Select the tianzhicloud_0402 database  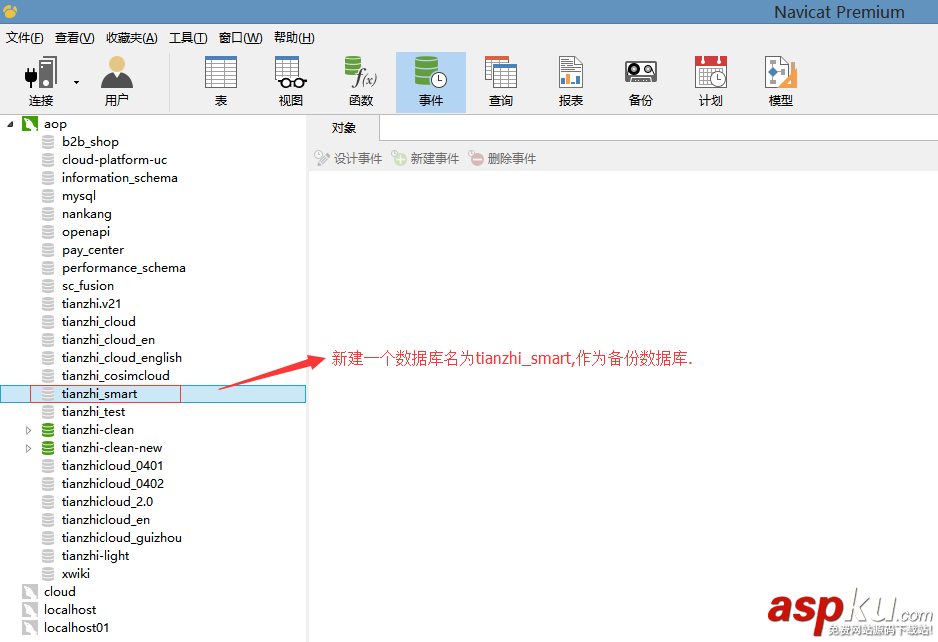[x=112, y=483]
